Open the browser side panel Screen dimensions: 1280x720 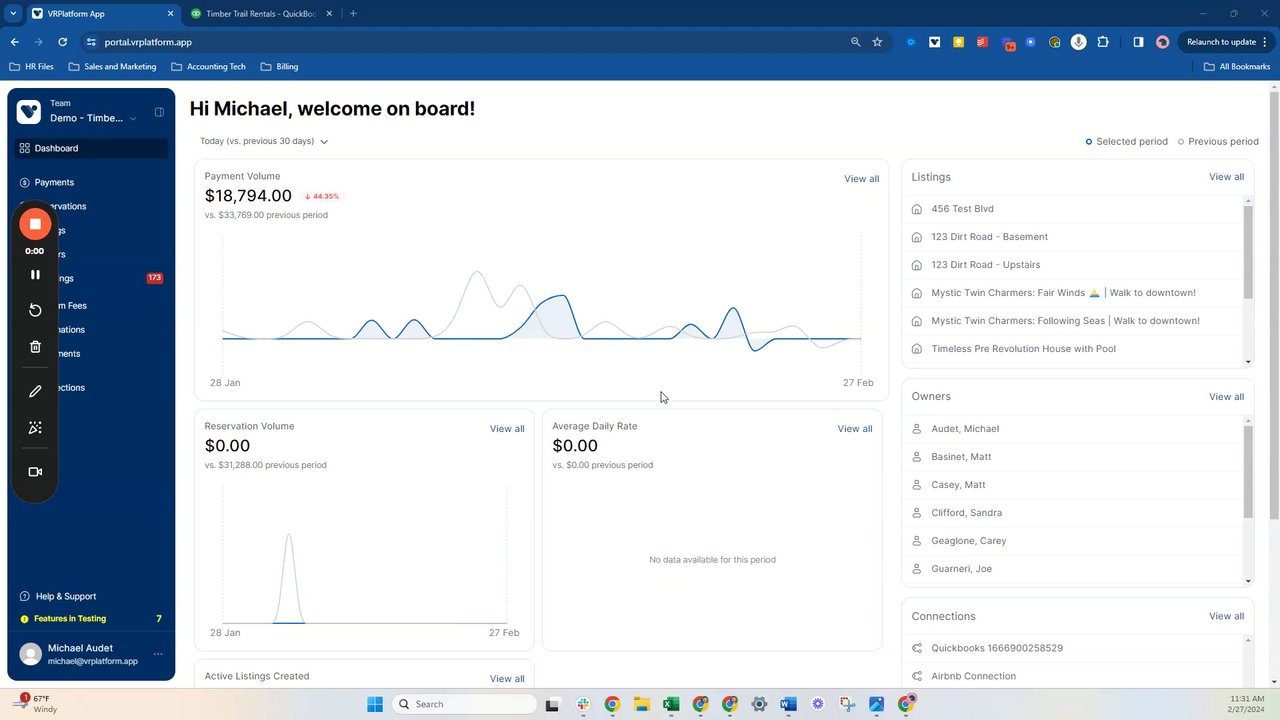[x=1138, y=42]
